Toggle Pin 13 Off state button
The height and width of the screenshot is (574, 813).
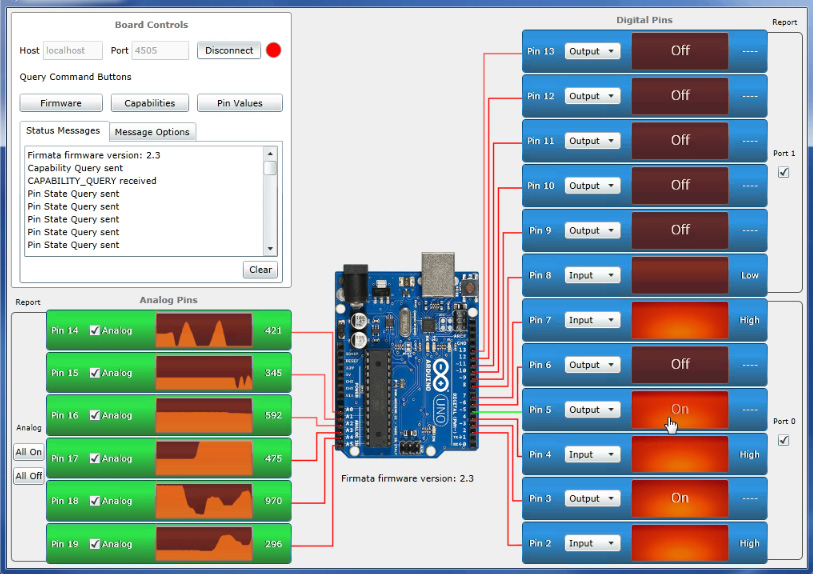click(x=680, y=51)
